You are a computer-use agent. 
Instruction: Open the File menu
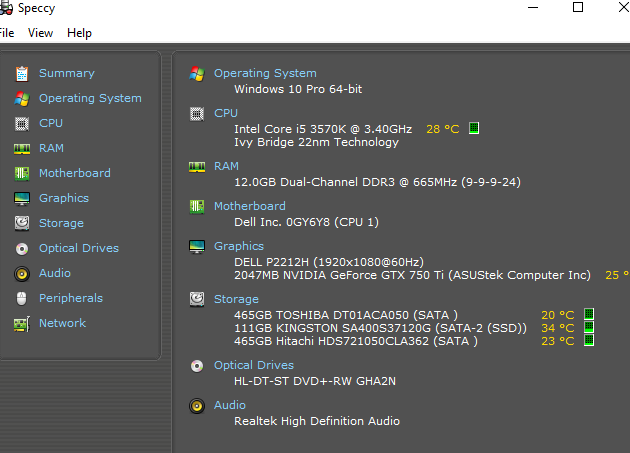pyautogui.click(x=7, y=33)
